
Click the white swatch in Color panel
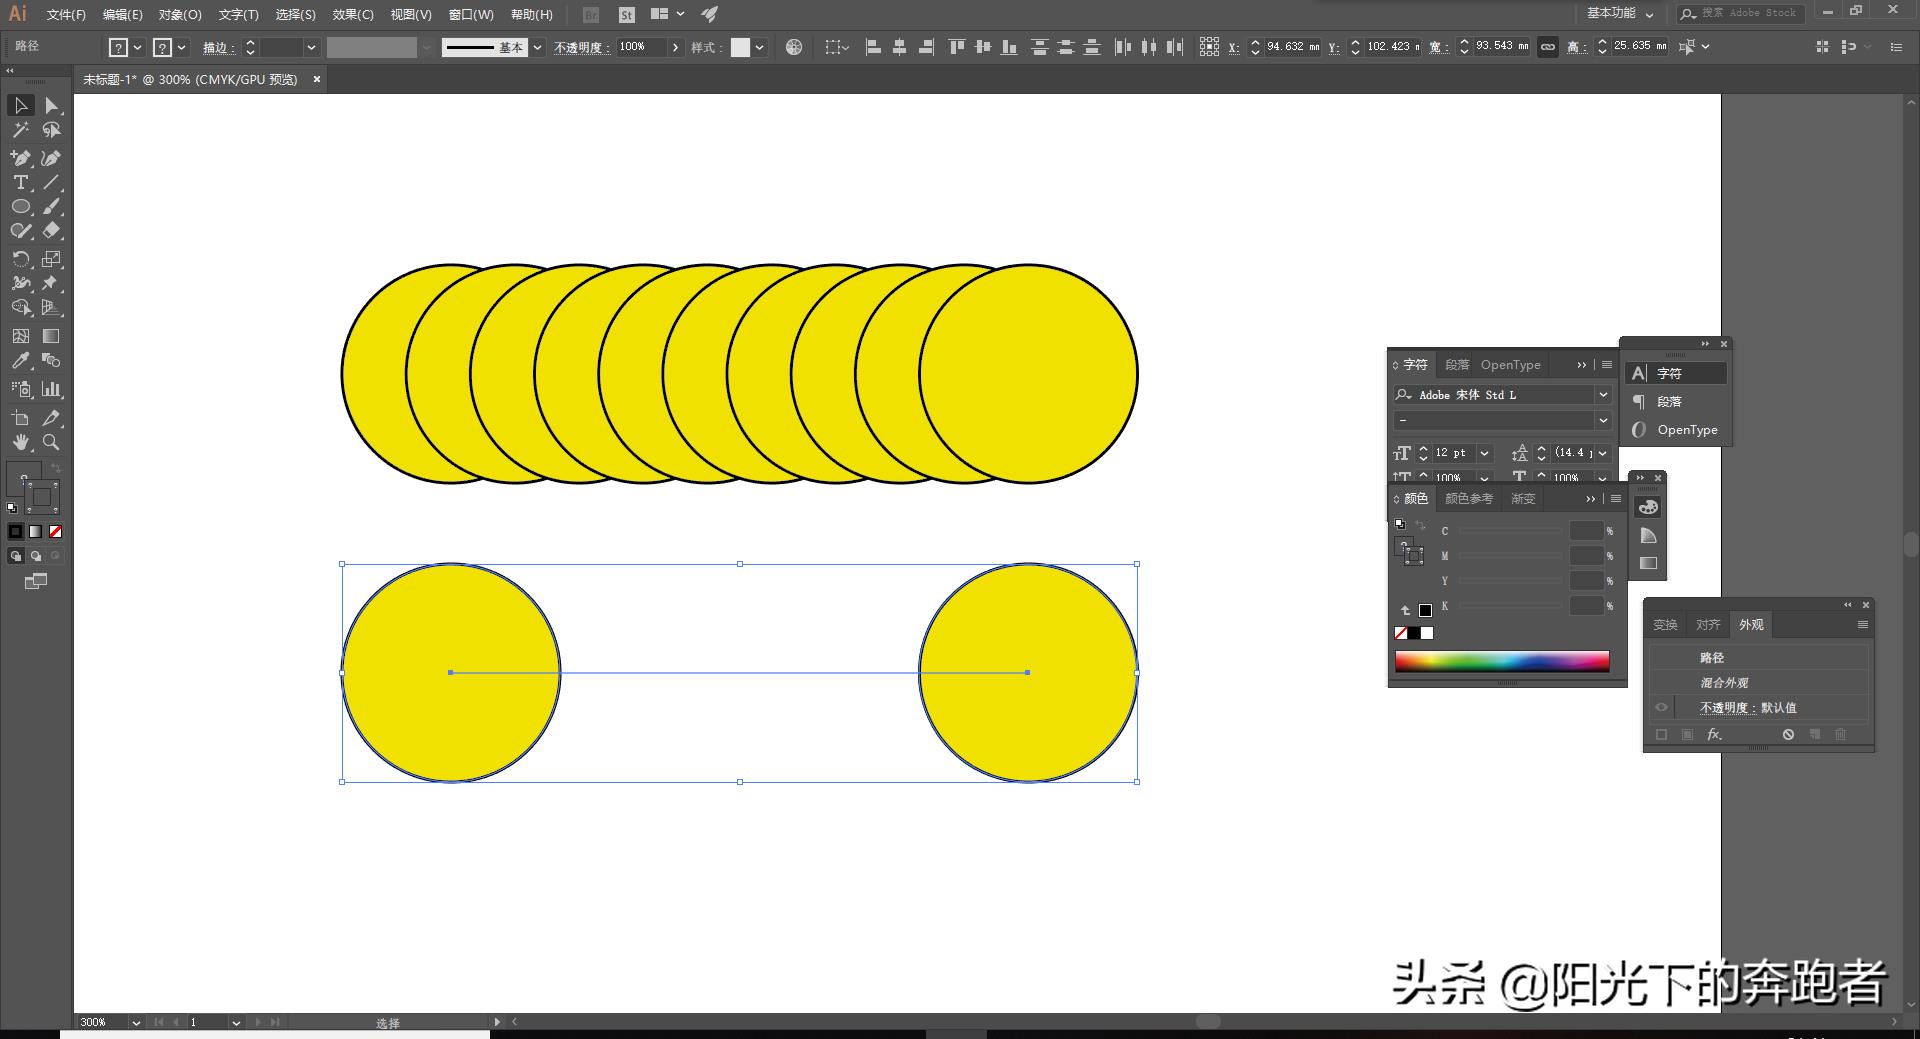[1427, 633]
